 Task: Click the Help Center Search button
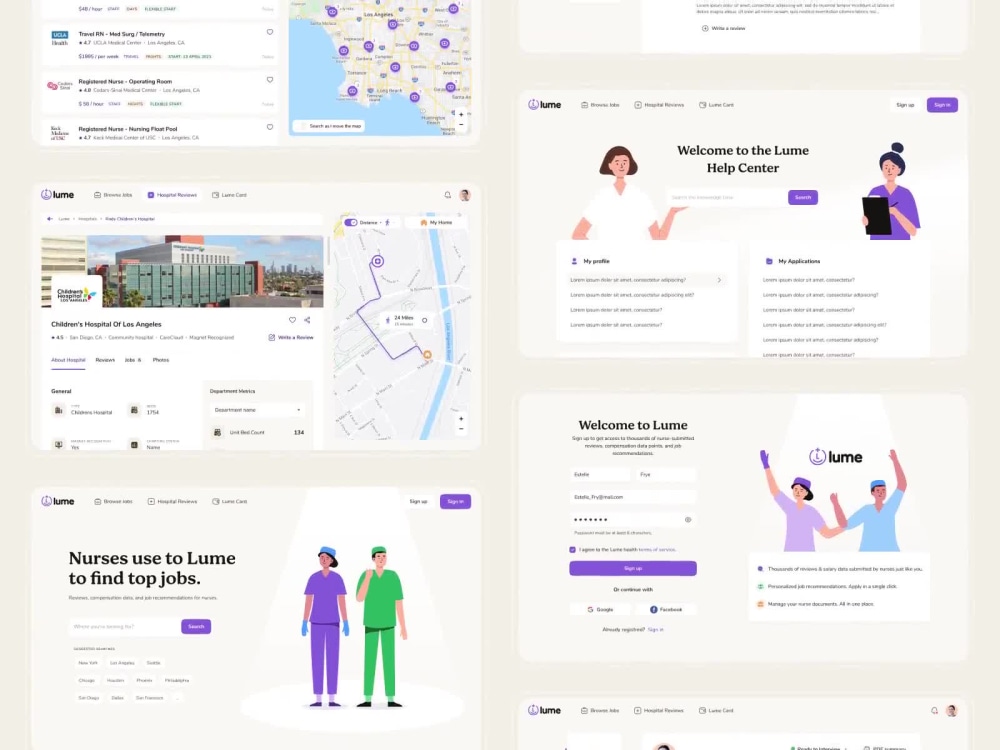(803, 198)
